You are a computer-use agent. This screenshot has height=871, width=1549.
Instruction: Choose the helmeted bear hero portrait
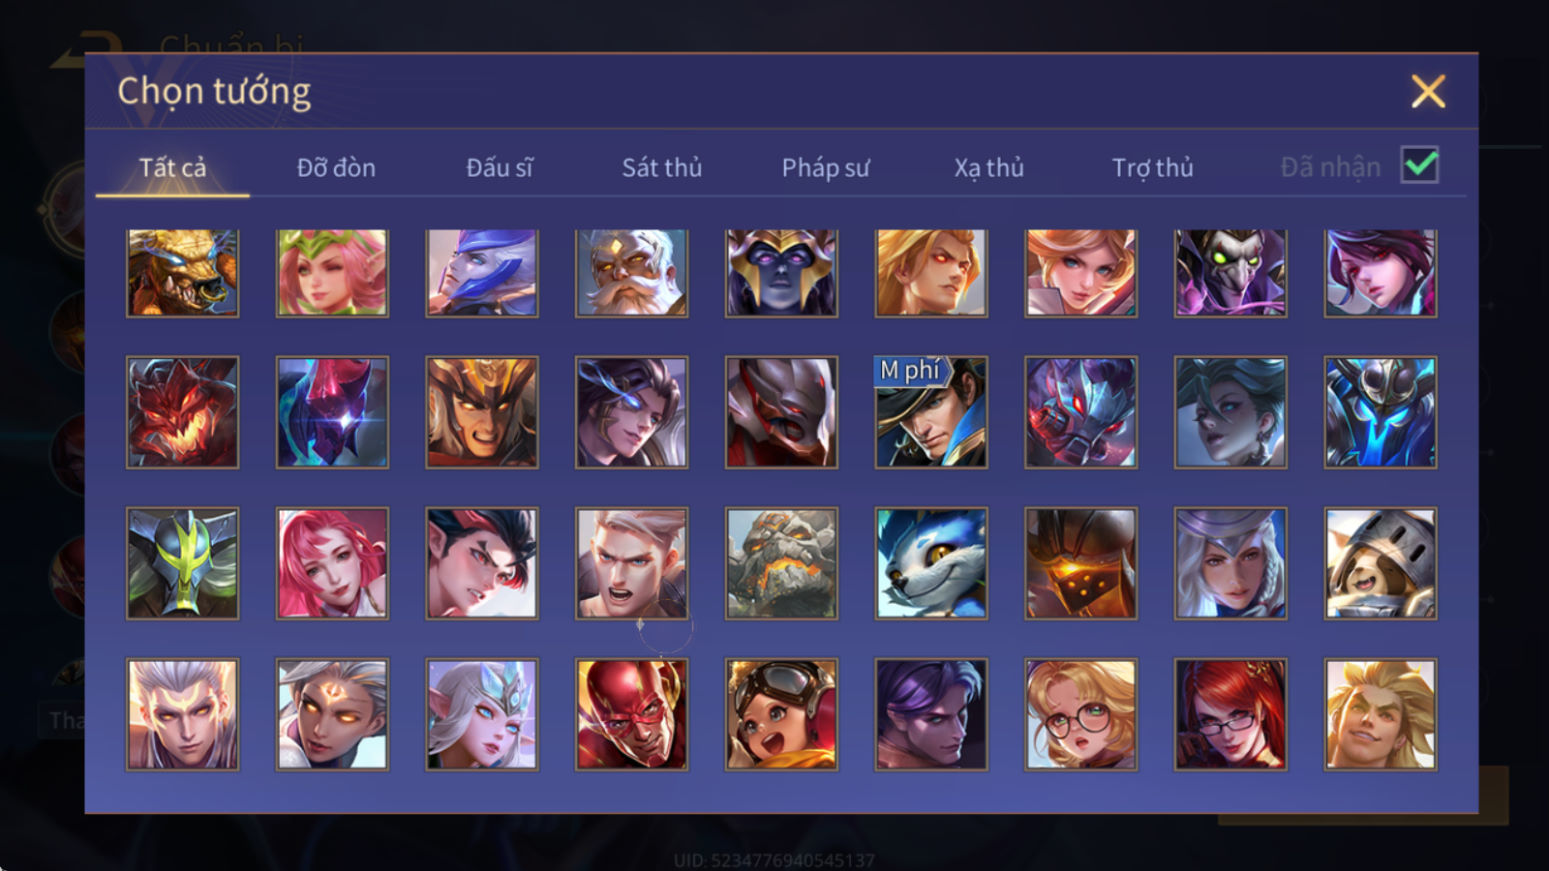(1380, 563)
